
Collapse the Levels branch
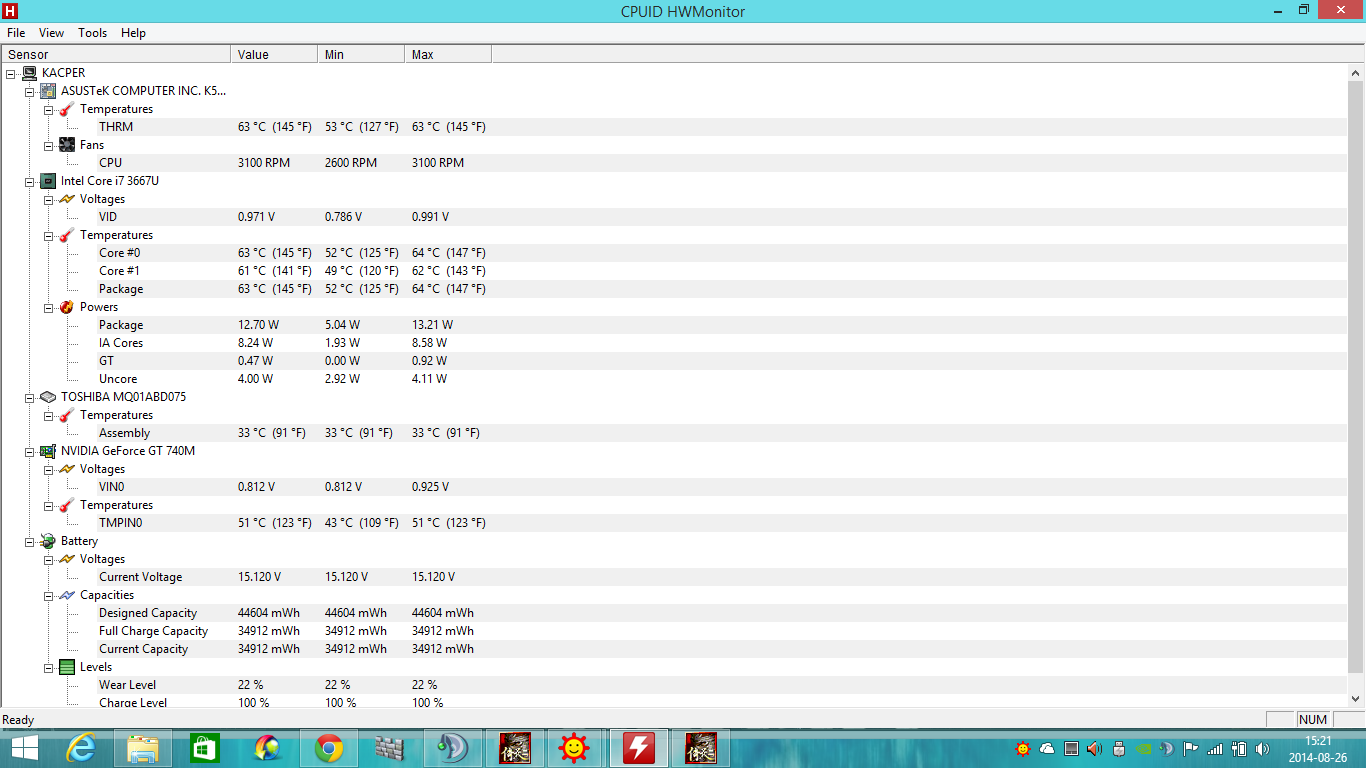point(48,667)
